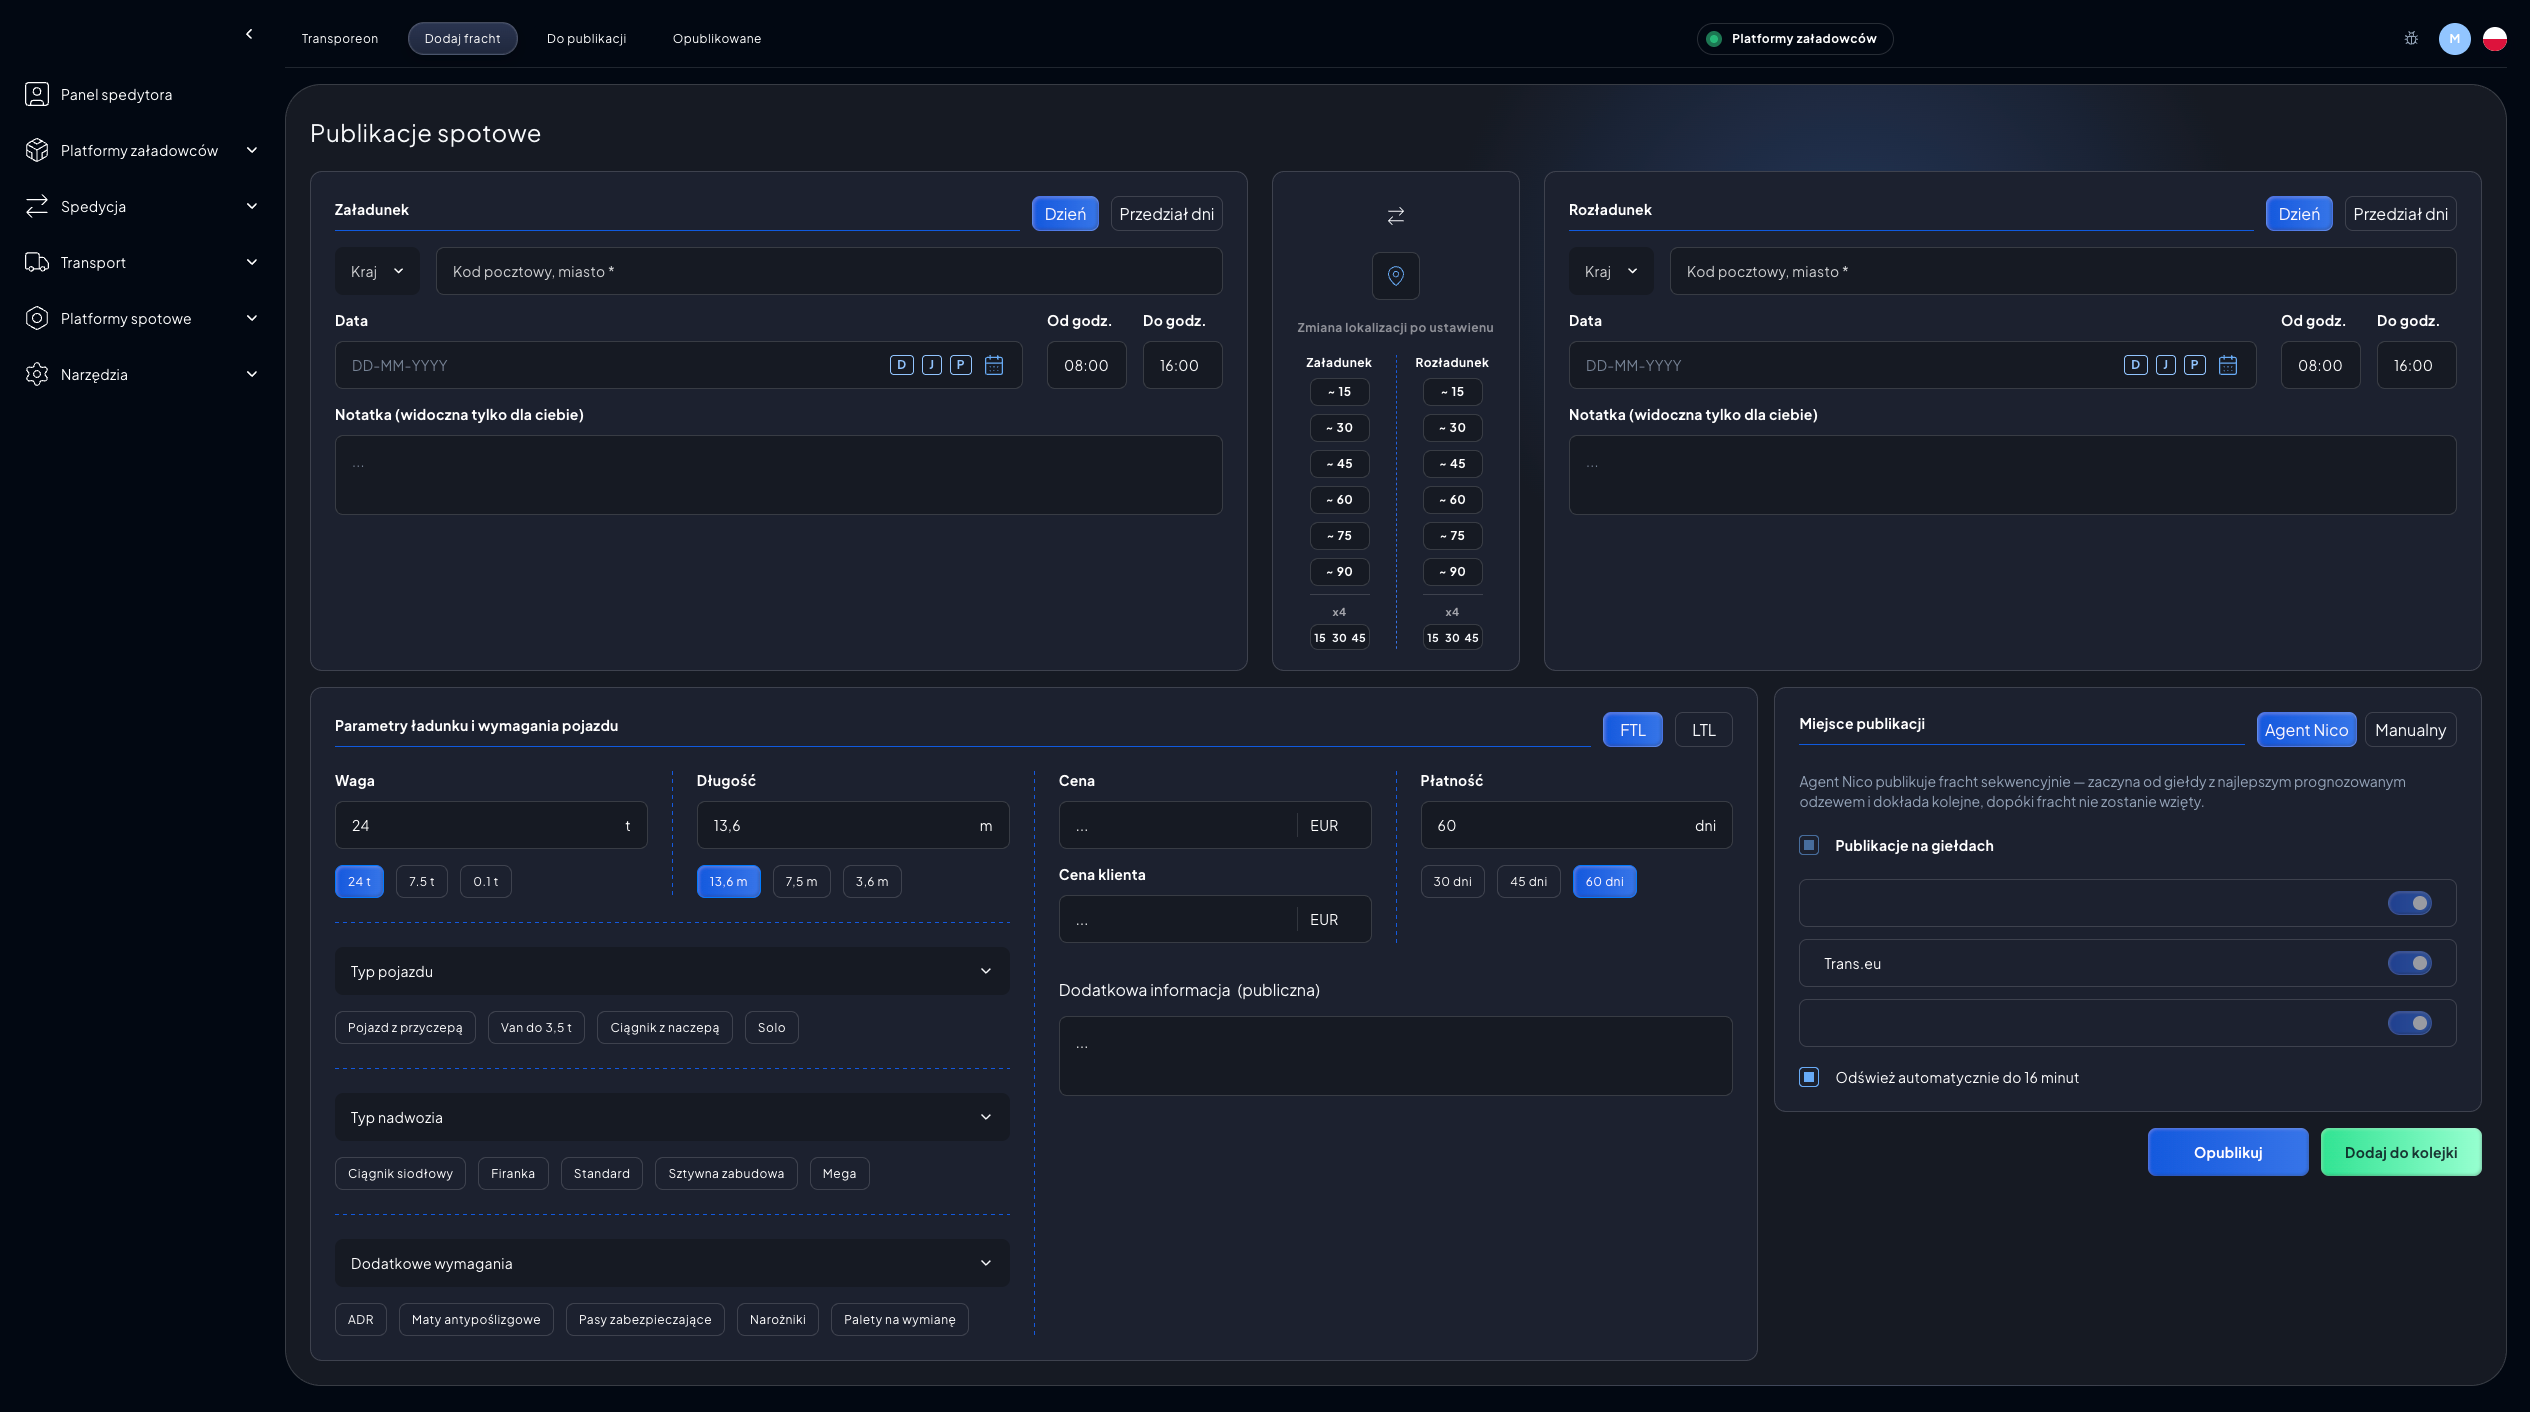Image resolution: width=2530 pixels, height=1412 pixels.
Task: Swap loading and unloading locations
Action: coord(1396,215)
